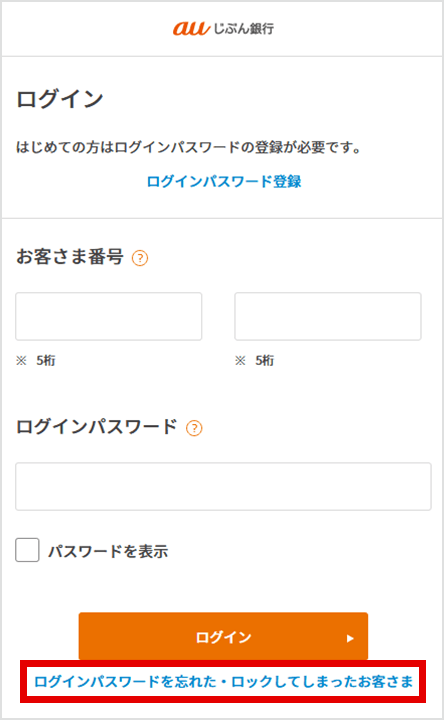This screenshot has width=444, height=720.
Task: Click the au じぶん銀行 logo
Action: [x=223, y=28]
